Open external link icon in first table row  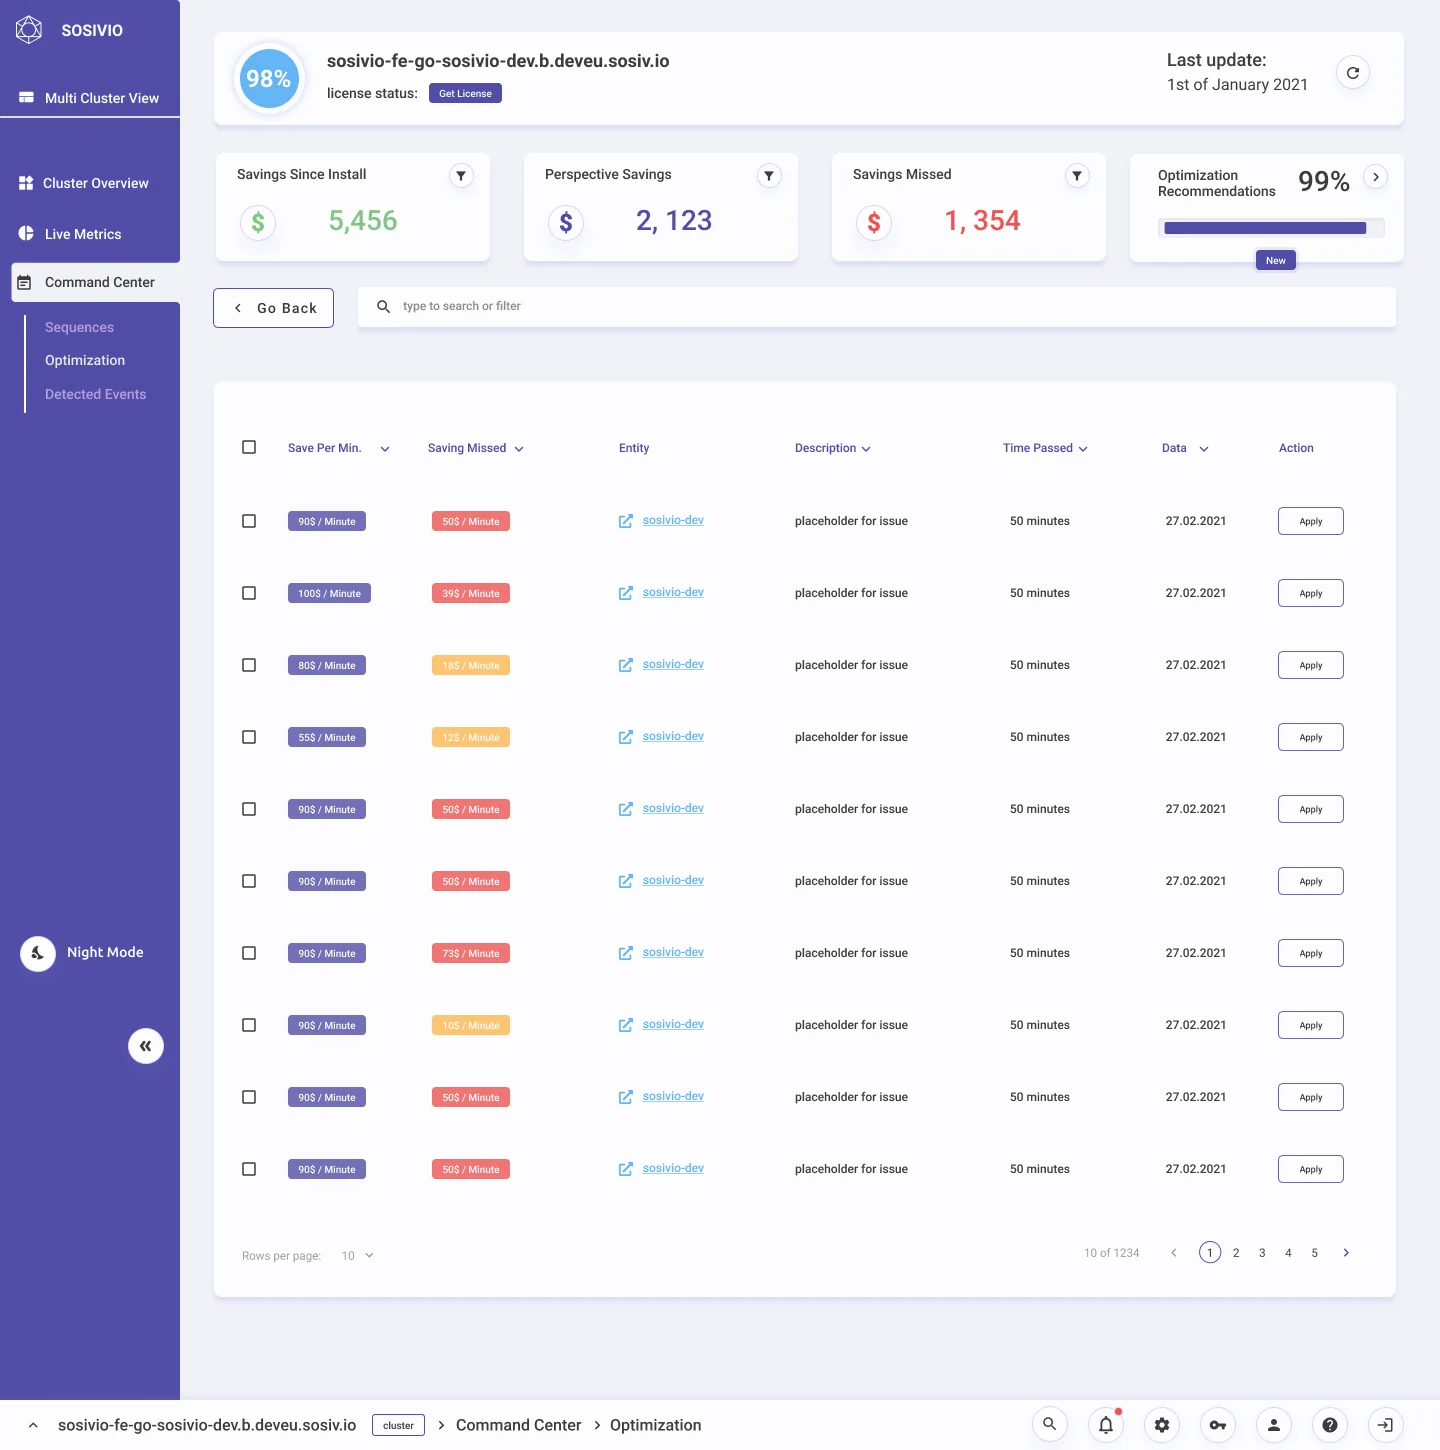[x=626, y=521]
